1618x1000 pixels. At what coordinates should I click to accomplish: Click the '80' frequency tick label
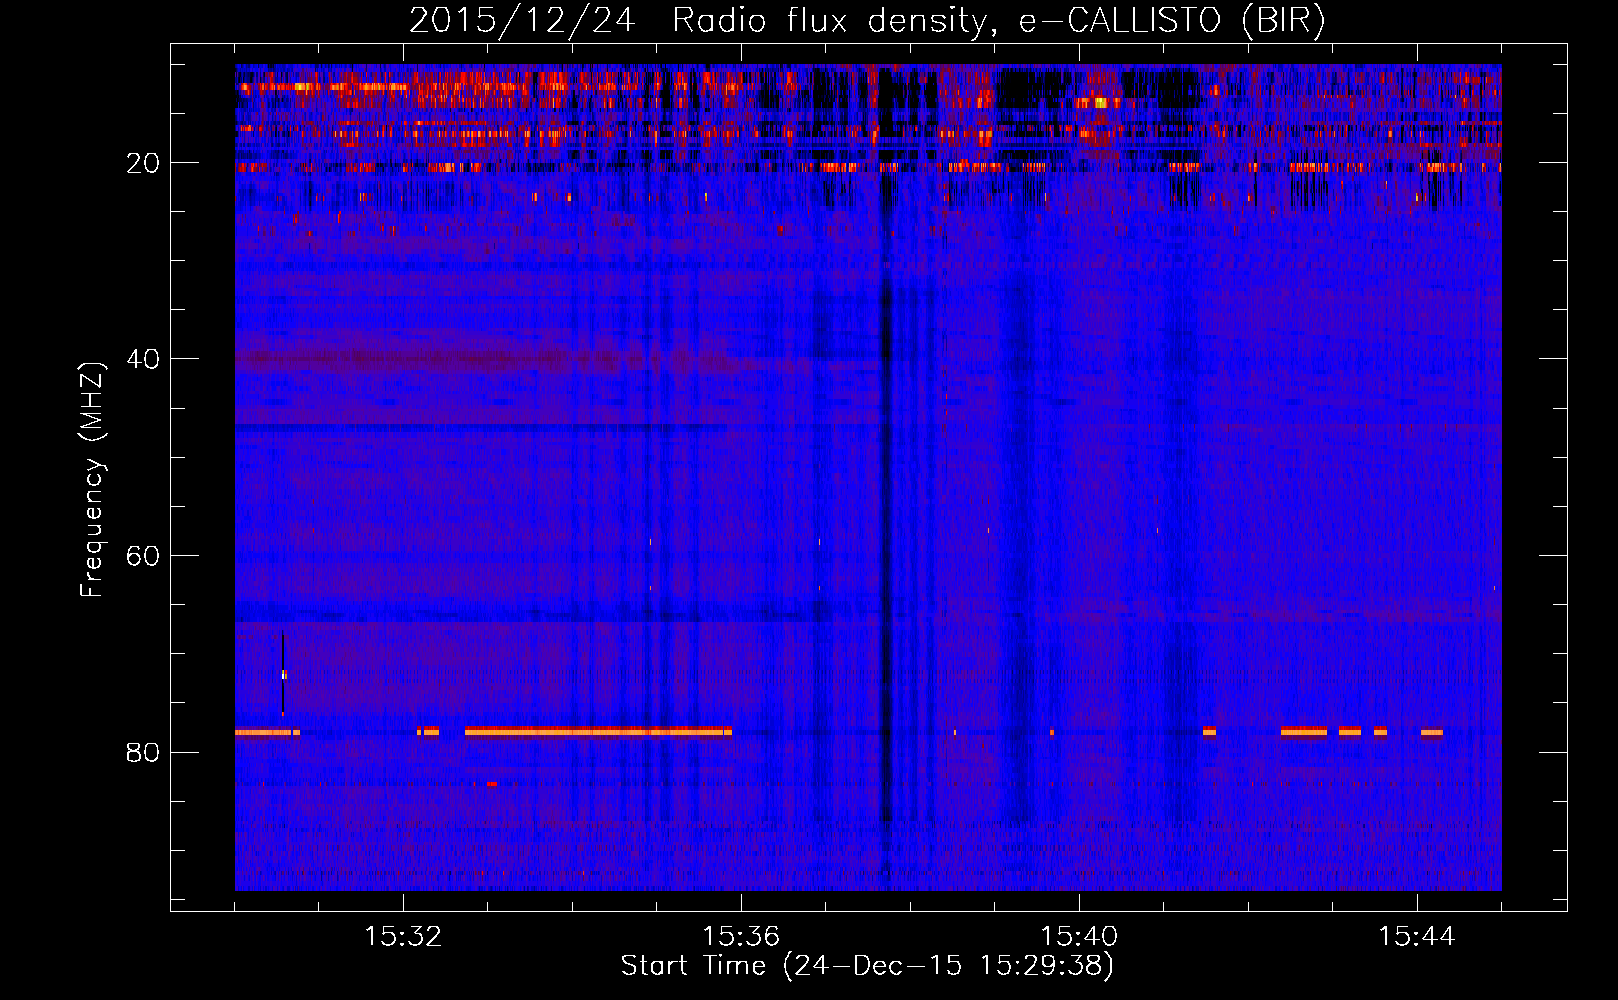tap(143, 752)
